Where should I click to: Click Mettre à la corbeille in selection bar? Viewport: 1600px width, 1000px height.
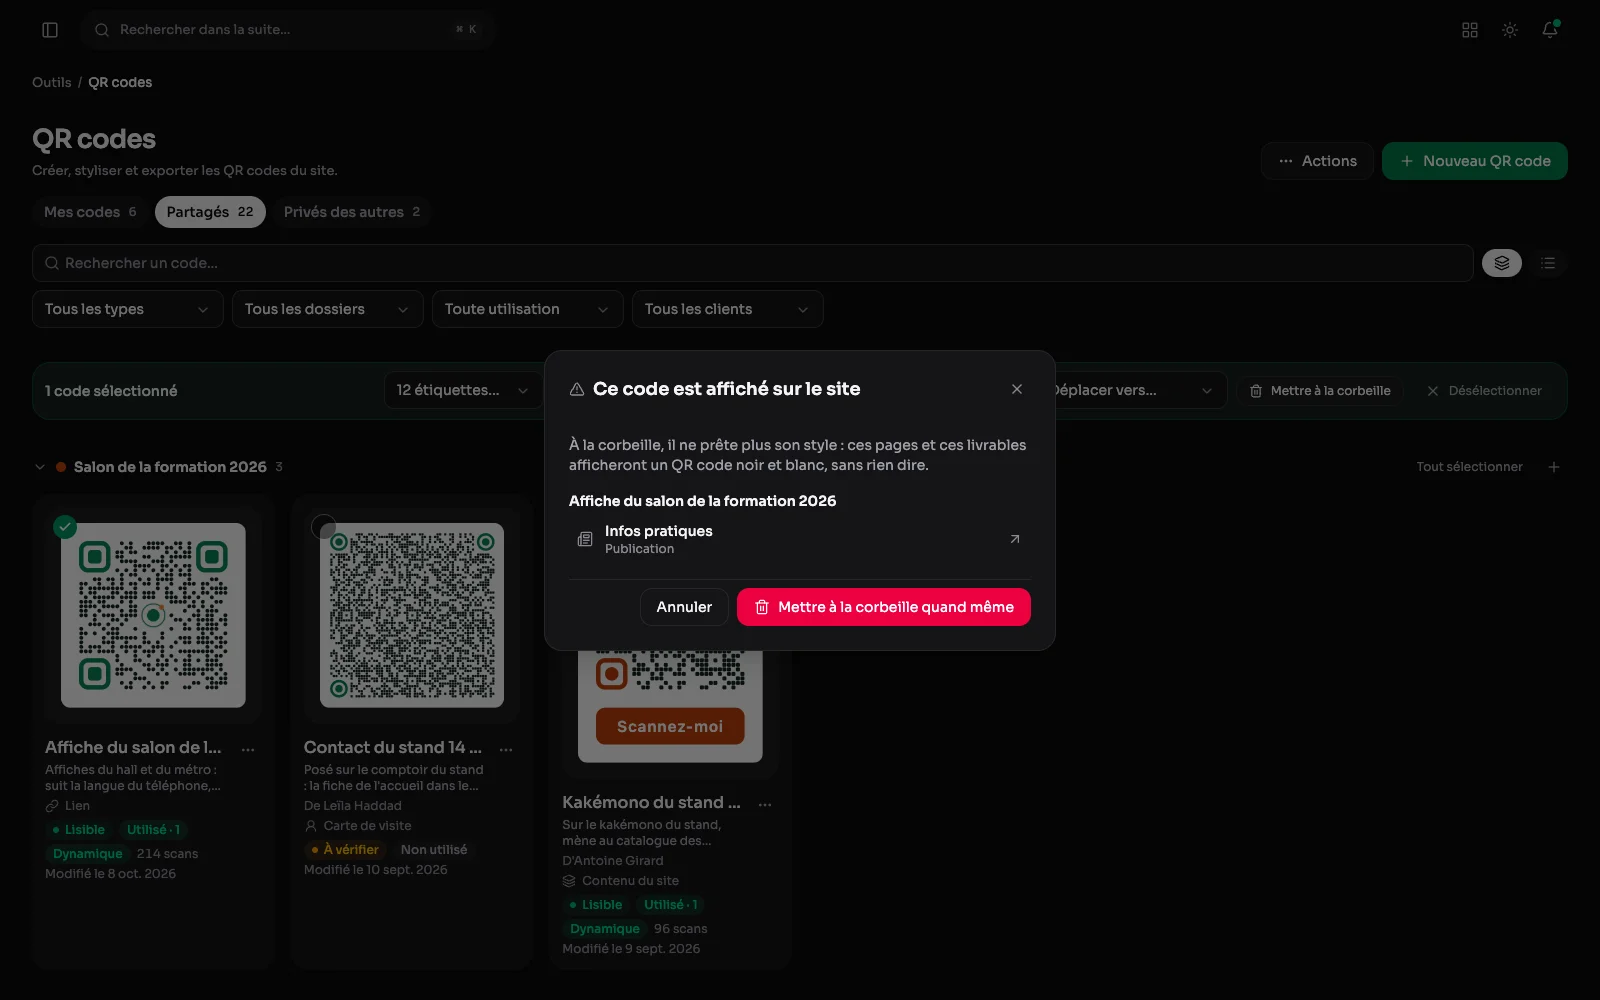point(1320,391)
